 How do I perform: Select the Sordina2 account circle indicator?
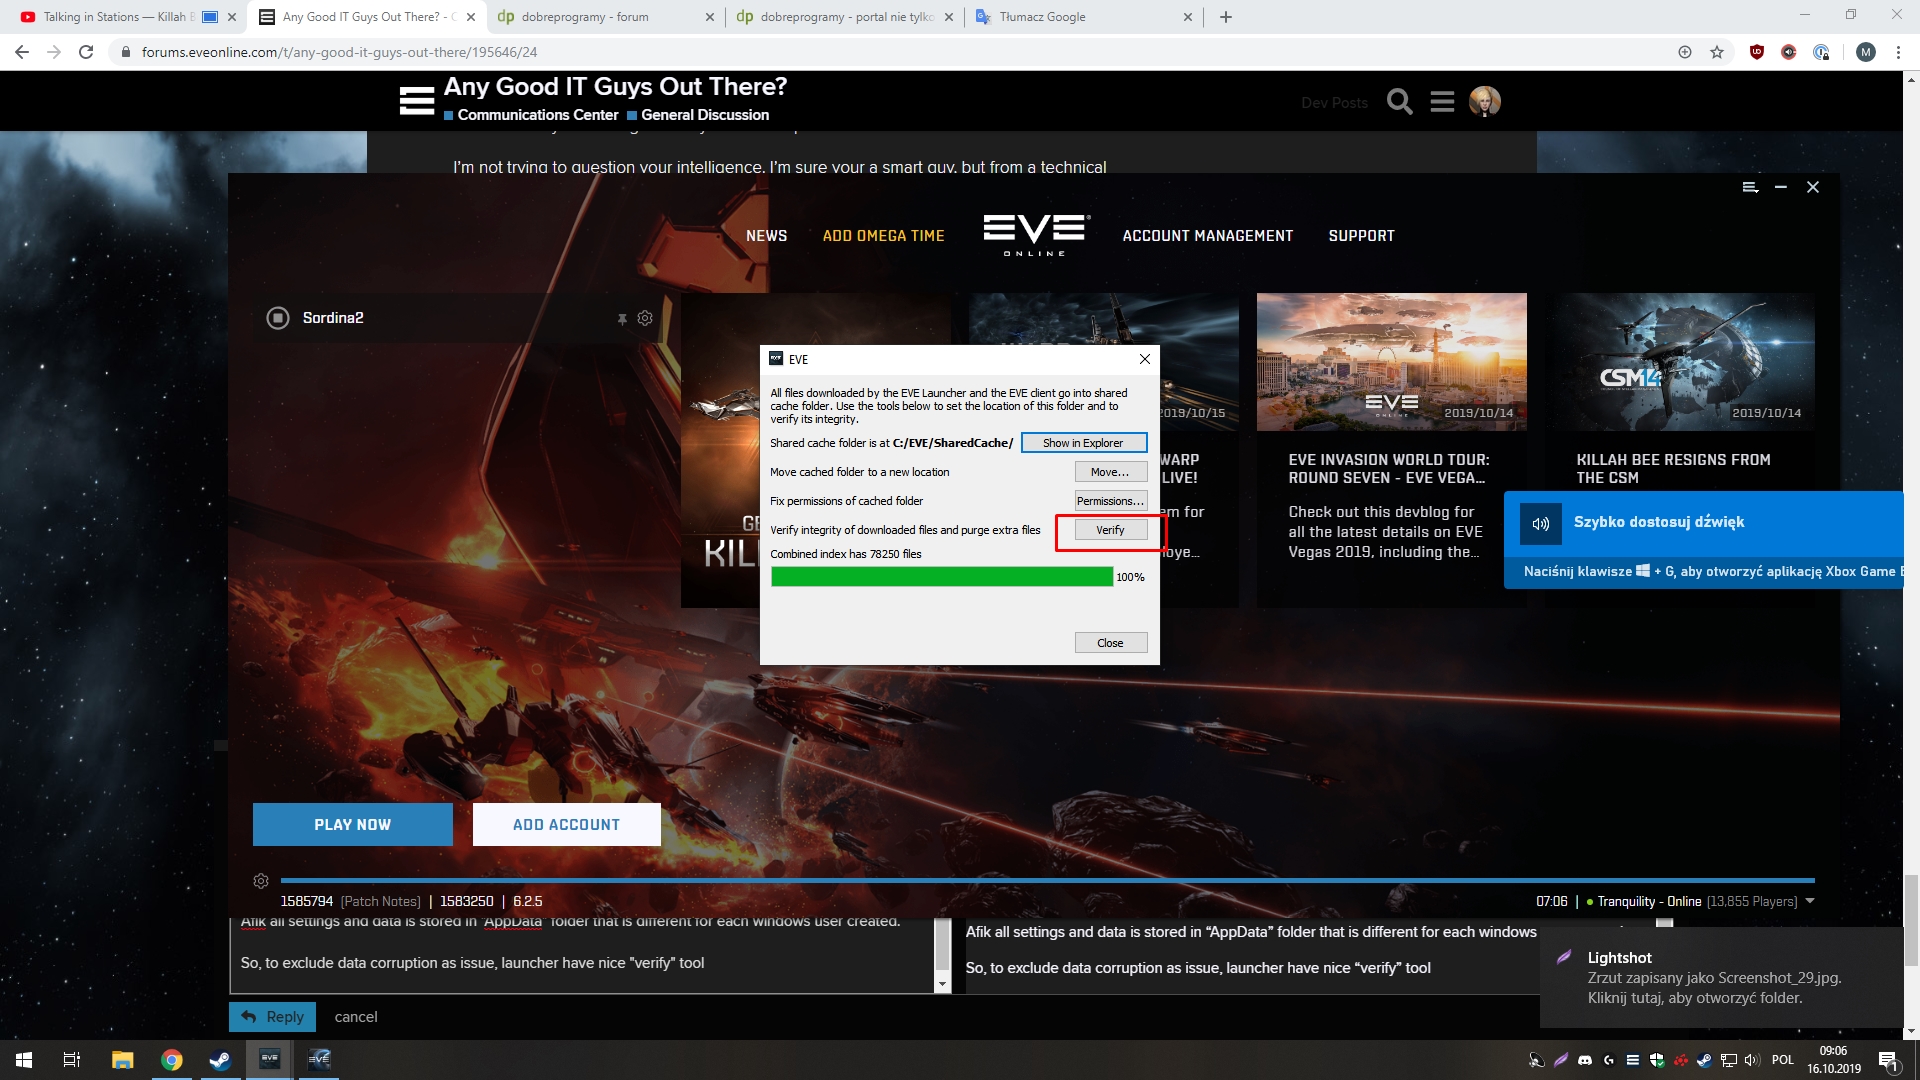[x=277, y=318]
